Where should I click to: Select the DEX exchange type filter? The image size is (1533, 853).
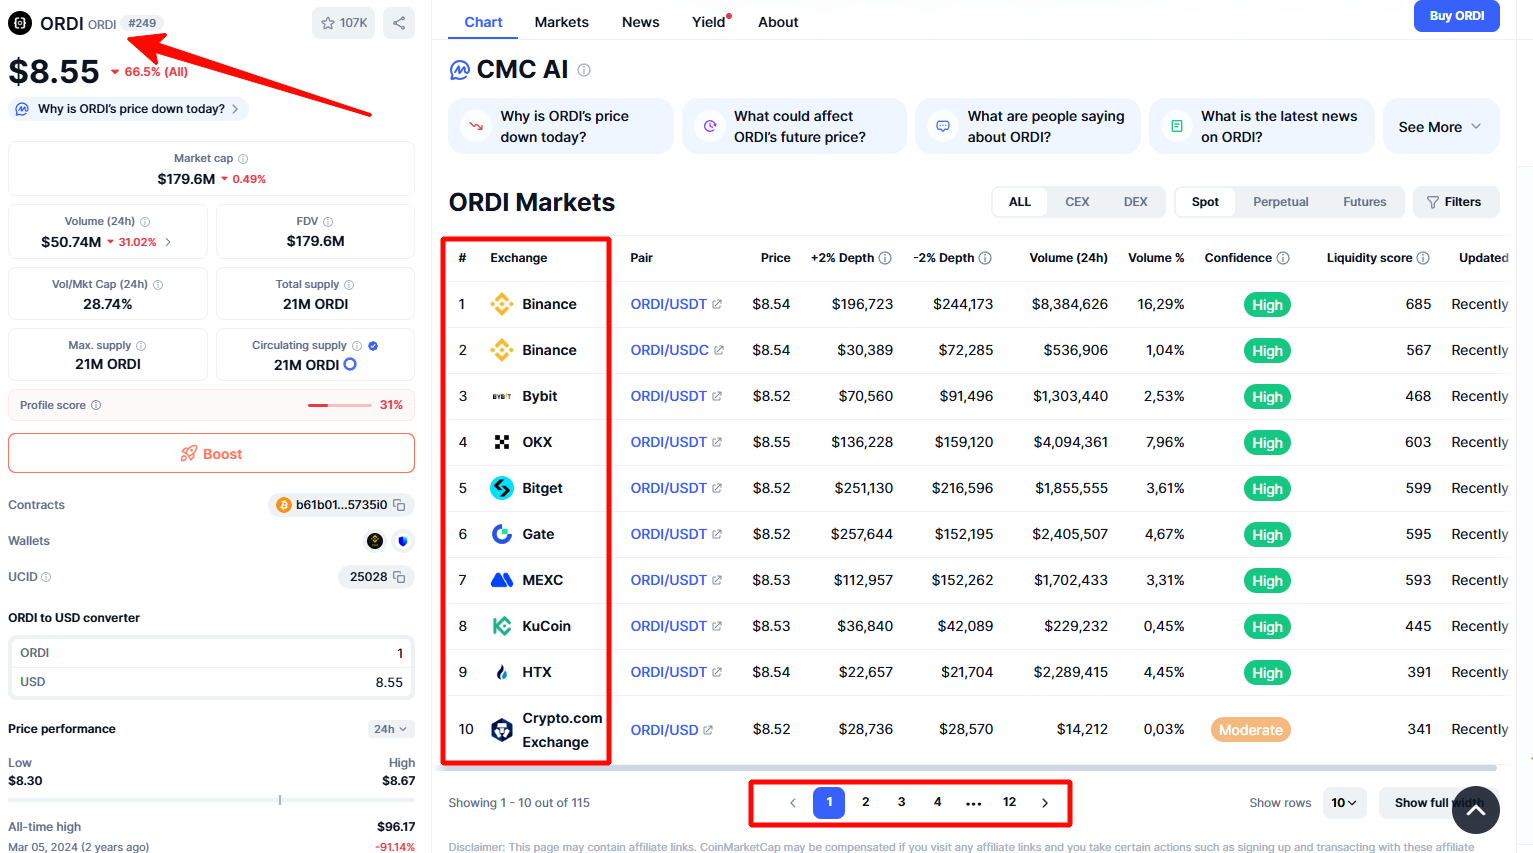(x=1136, y=202)
